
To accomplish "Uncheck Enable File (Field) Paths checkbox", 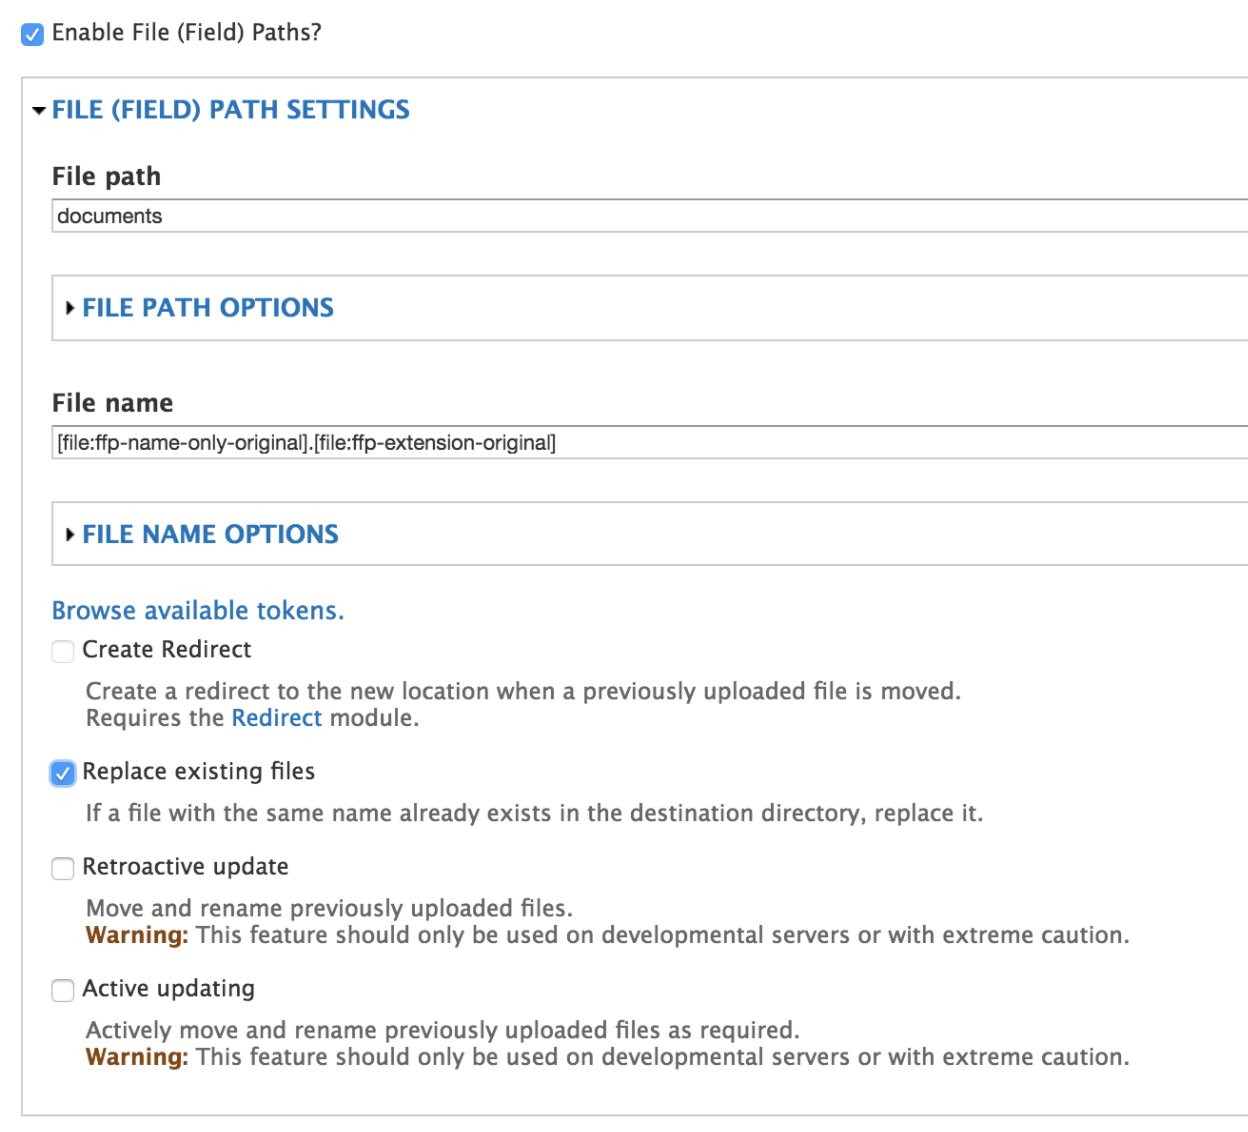I will click(33, 34).
